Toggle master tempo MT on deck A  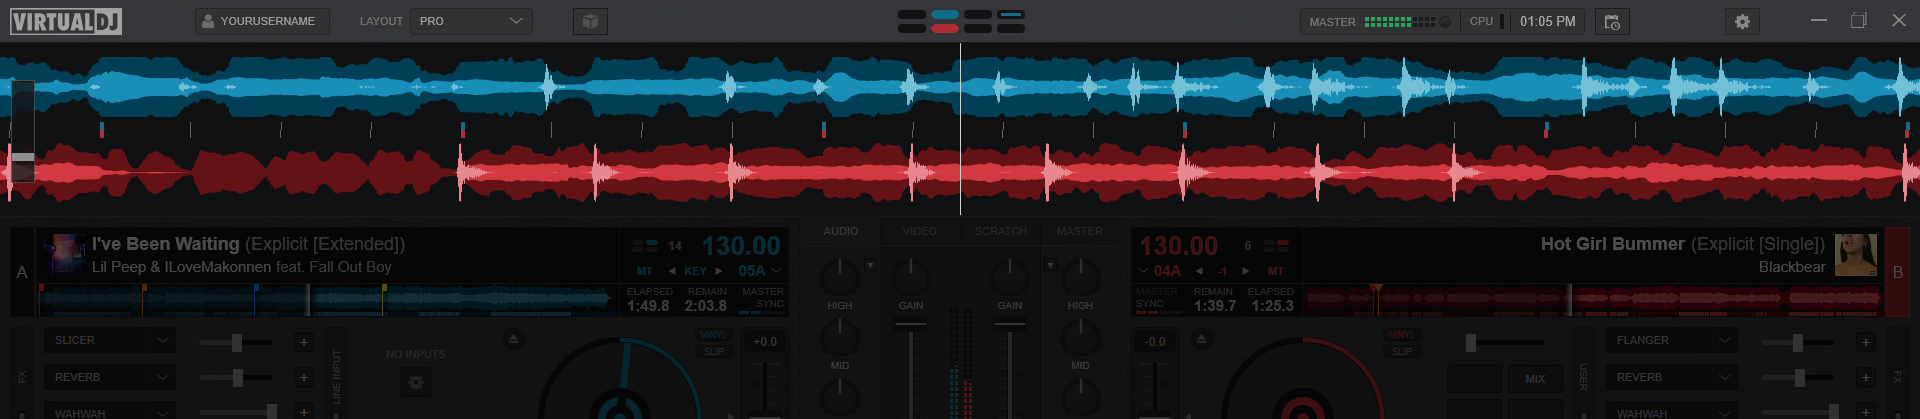[645, 271]
